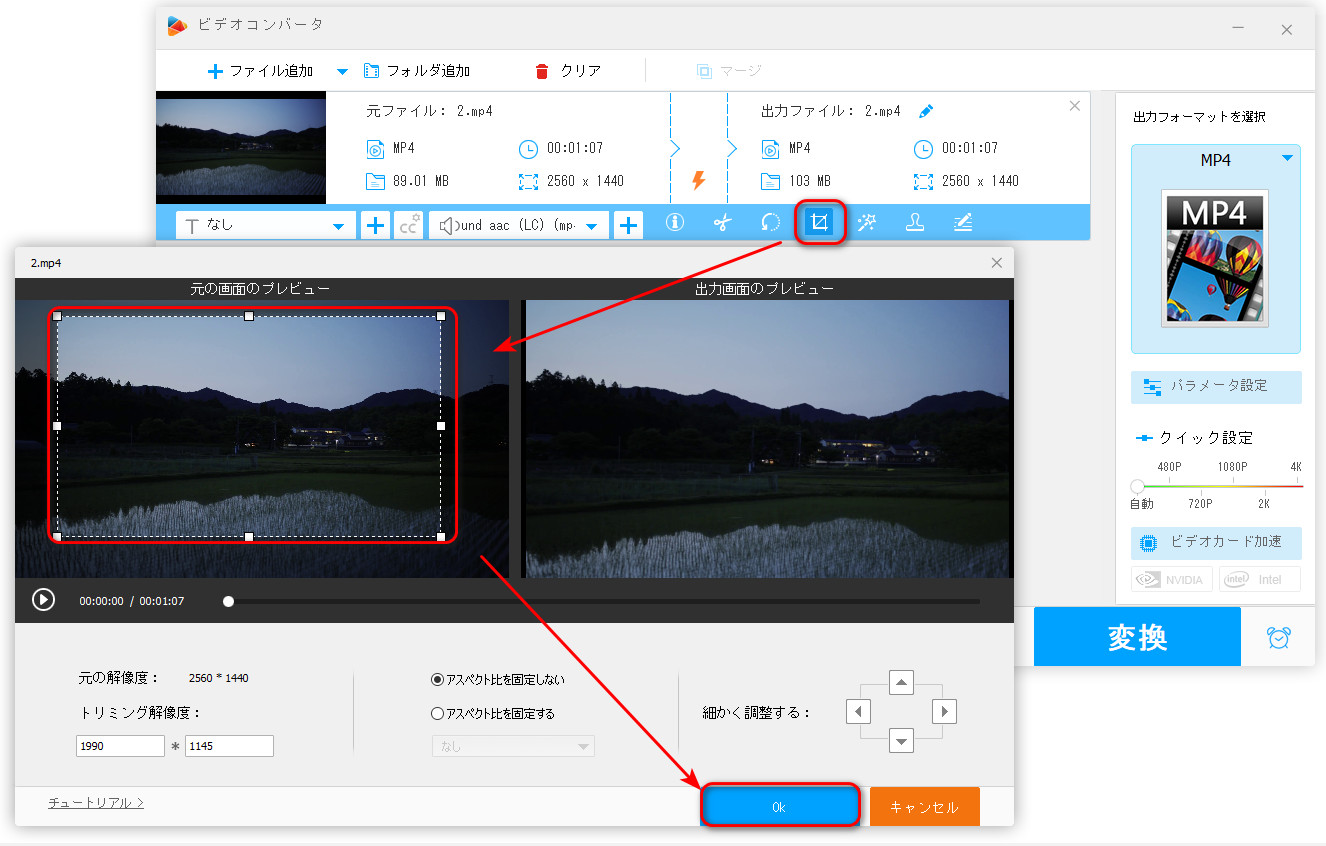Toggle NVIDIA acceleration option
This screenshot has height=846, width=1326.
1172,579
